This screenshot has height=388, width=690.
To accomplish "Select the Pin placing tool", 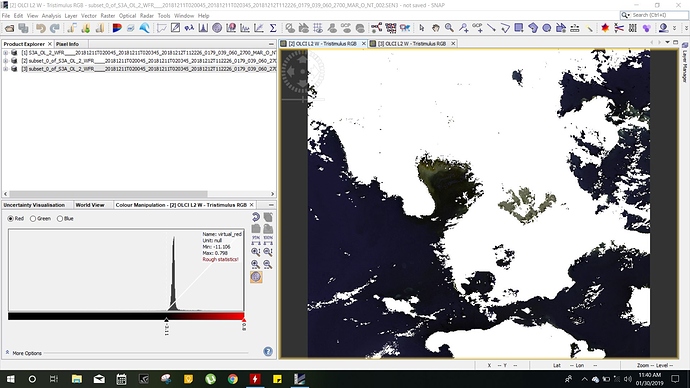I will point(463,28).
